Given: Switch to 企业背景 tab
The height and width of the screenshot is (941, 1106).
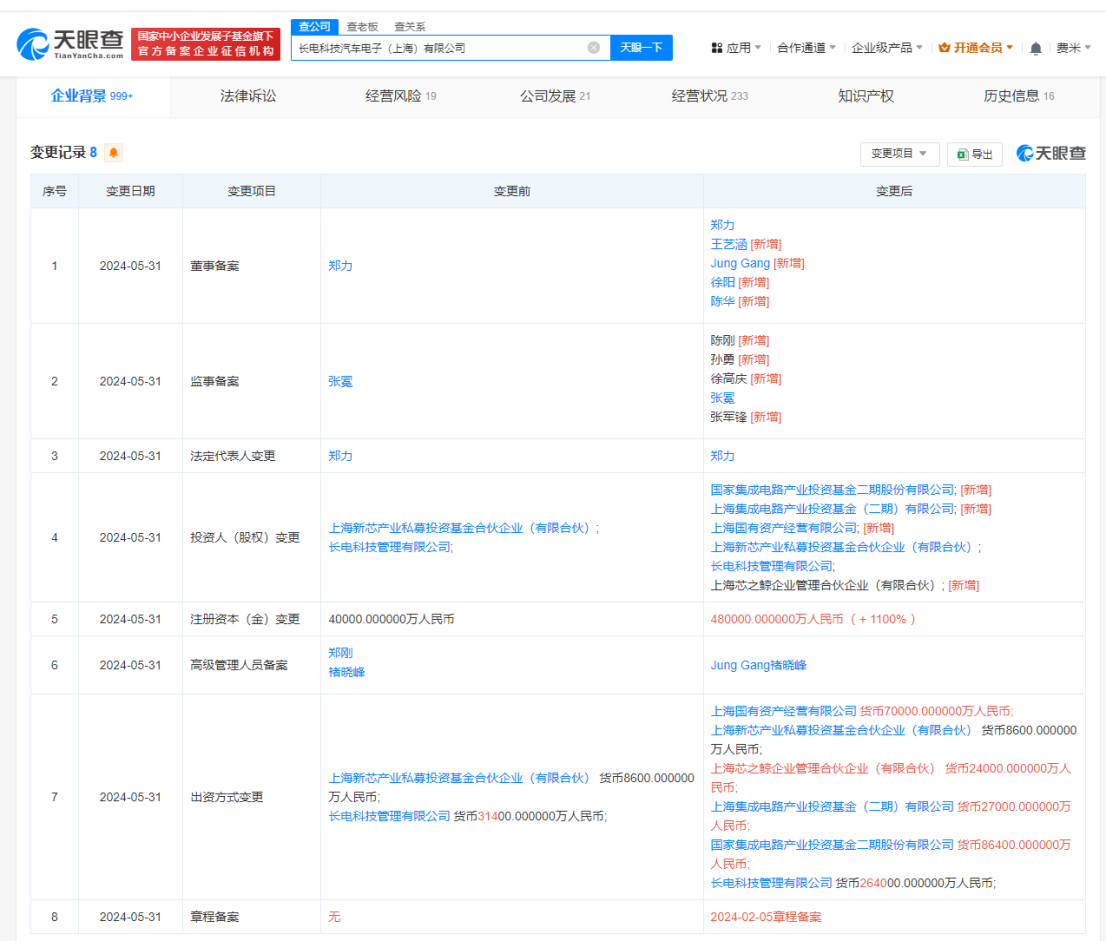Looking at the screenshot, I should (92, 96).
